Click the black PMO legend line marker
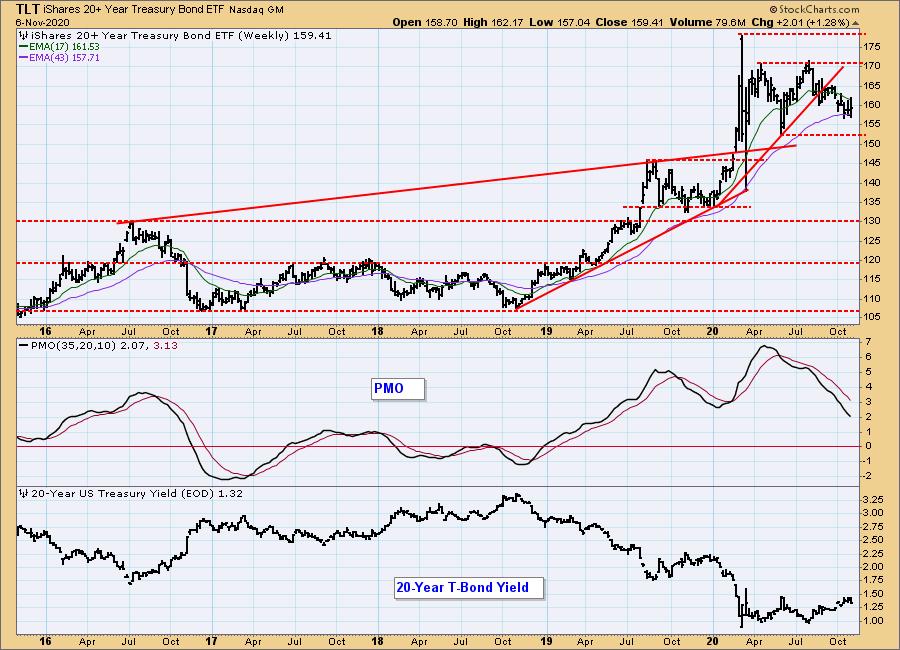This screenshot has height=650, width=900. (23, 346)
